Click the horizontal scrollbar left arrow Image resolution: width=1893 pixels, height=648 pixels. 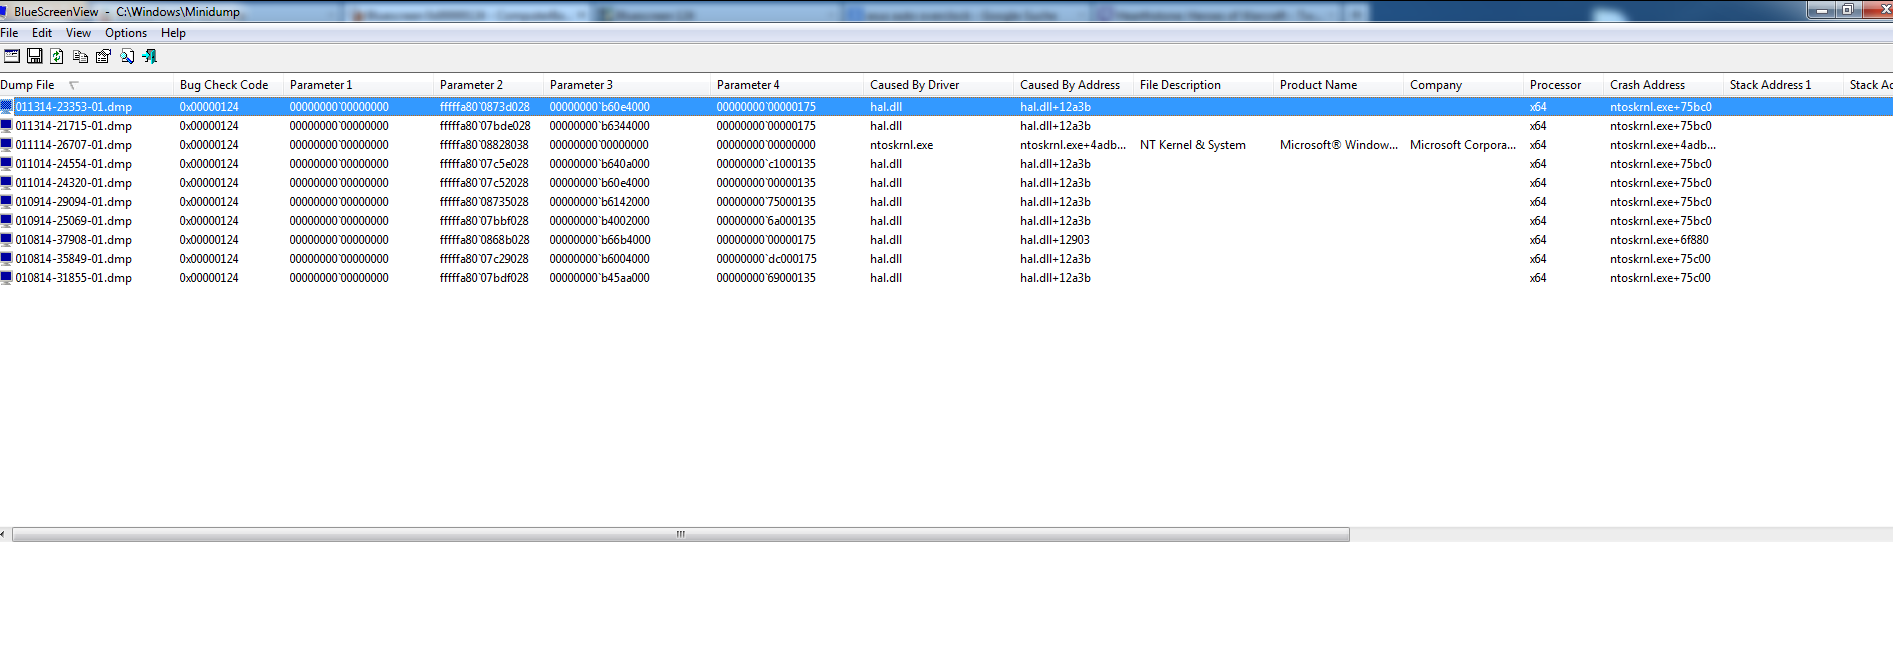pyautogui.click(x=4, y=534)
